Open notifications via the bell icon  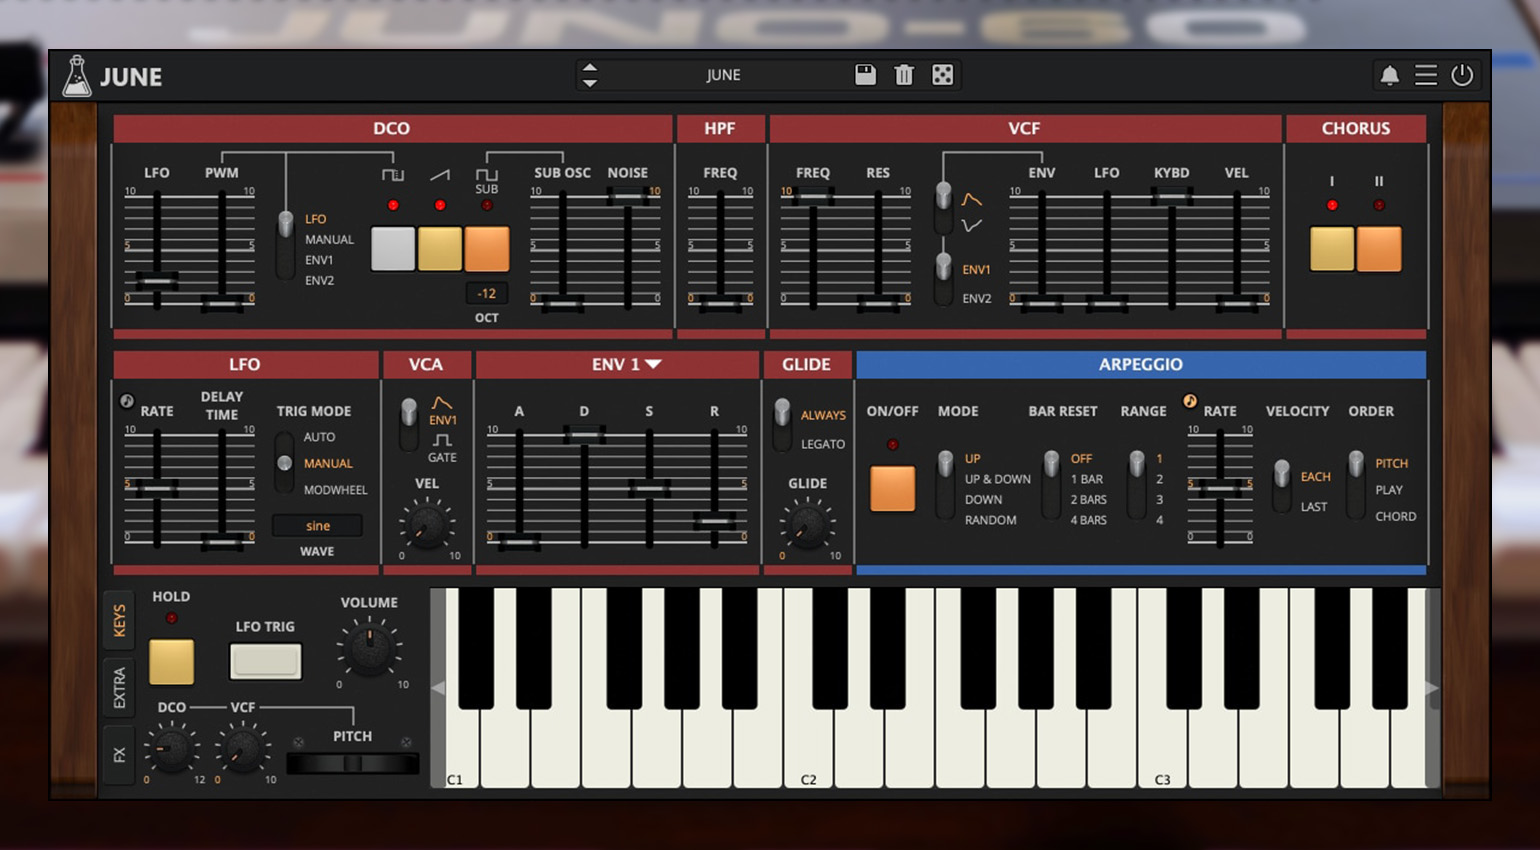click(1389, 76)
